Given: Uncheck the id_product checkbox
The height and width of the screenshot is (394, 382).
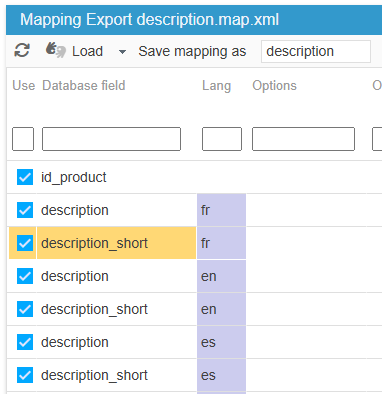Looking at the screenshot, I should click(25, 177).
